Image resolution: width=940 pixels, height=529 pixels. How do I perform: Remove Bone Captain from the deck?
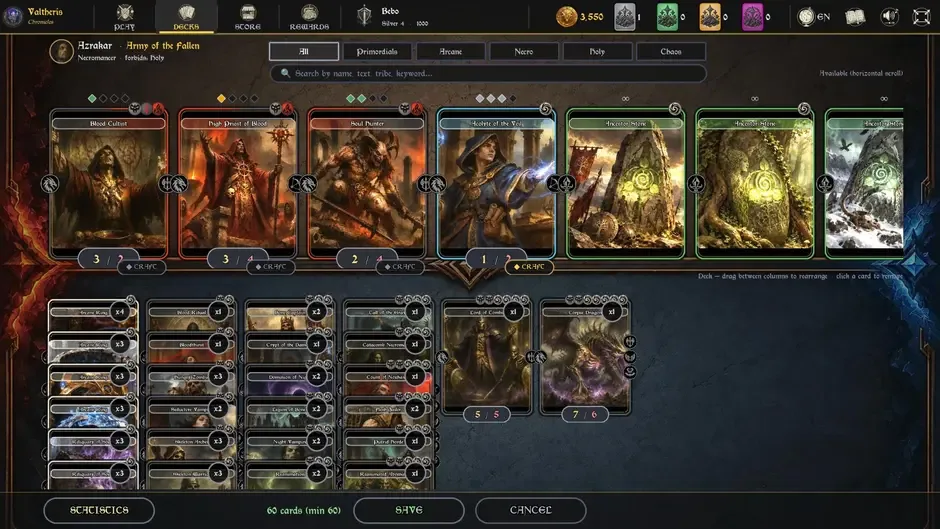point(289,314)
